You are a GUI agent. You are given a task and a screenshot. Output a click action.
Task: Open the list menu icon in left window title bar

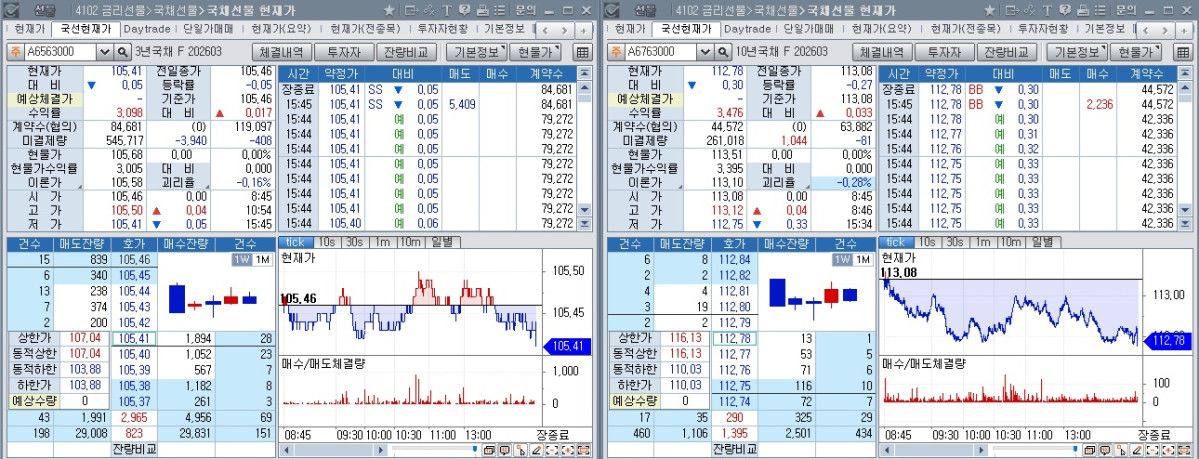click(499, 11)
